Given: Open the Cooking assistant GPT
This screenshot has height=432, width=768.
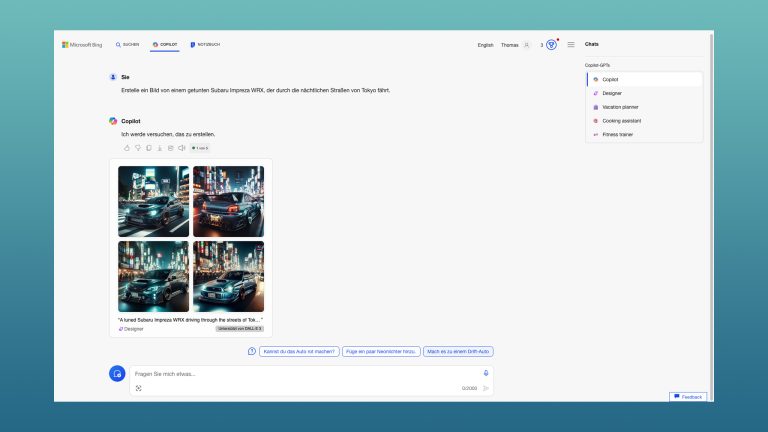Looking at the screenshot, I should click(621, 120).
